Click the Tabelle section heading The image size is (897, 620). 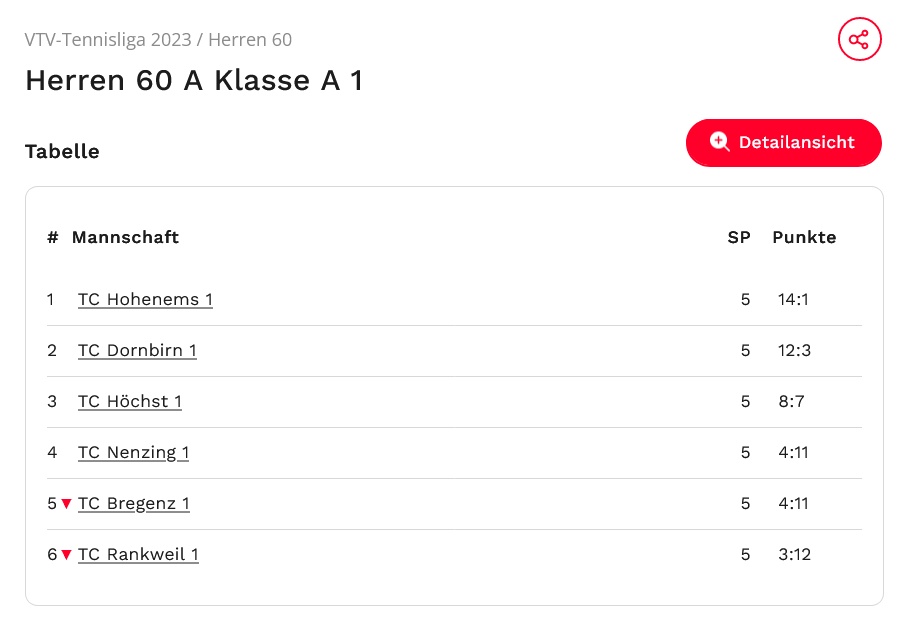pos(62,151)
